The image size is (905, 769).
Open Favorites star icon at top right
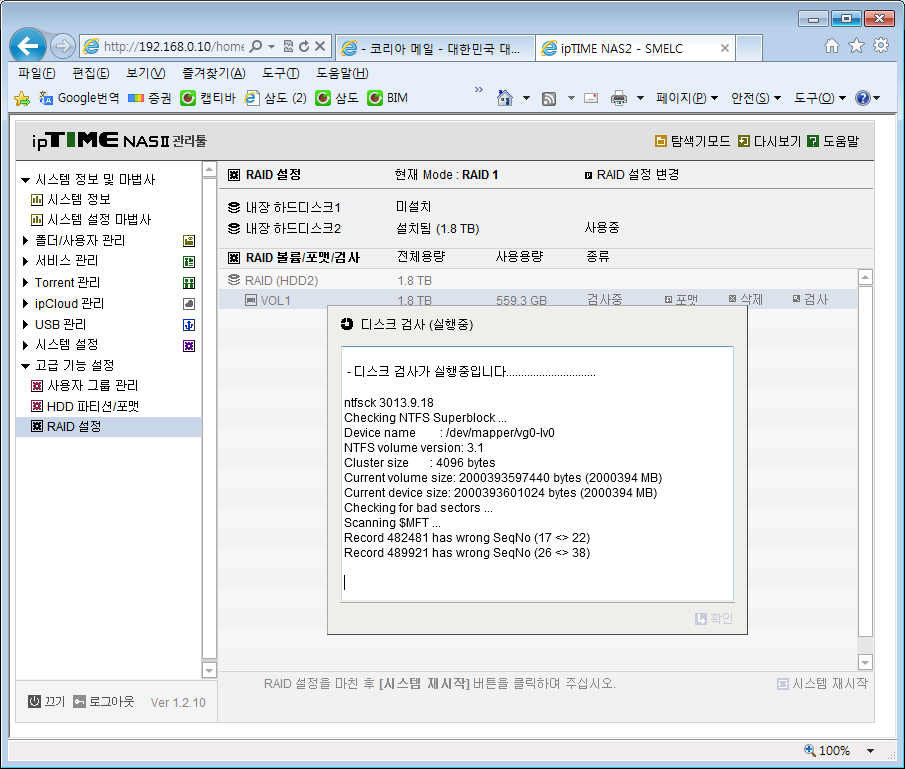coord(857,46)
